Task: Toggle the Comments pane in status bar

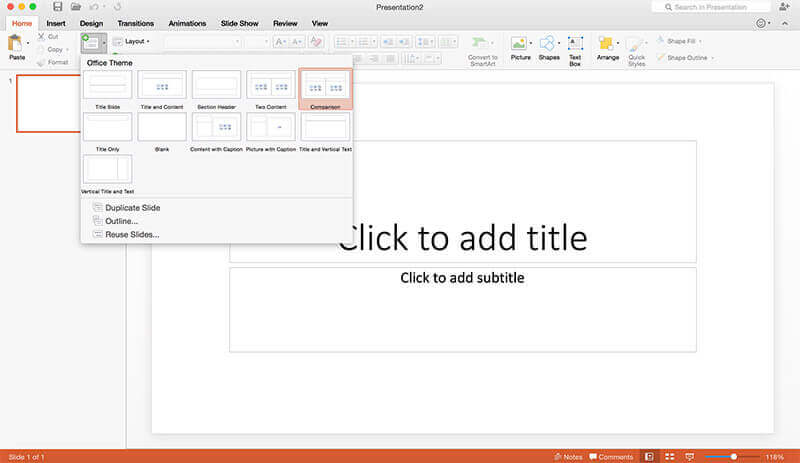Action: pyautogui.click(x=610, y=456)
